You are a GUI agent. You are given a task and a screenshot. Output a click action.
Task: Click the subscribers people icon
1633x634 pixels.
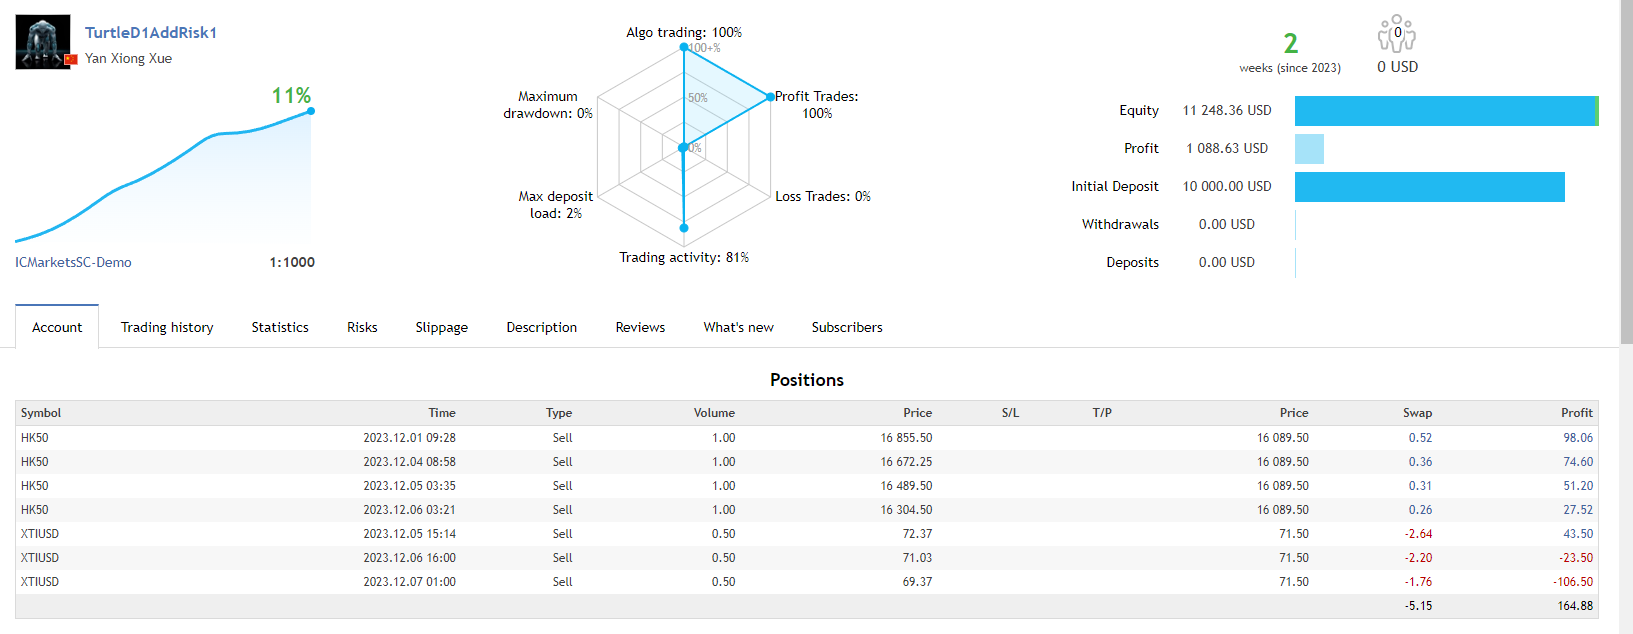coord(1396,34)
